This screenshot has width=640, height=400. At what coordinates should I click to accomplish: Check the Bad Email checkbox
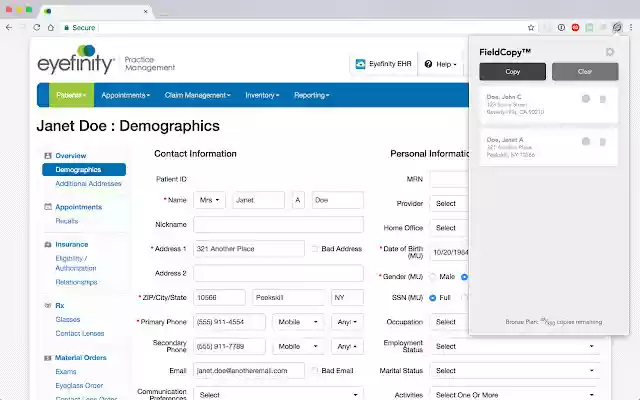pos(315,371)
